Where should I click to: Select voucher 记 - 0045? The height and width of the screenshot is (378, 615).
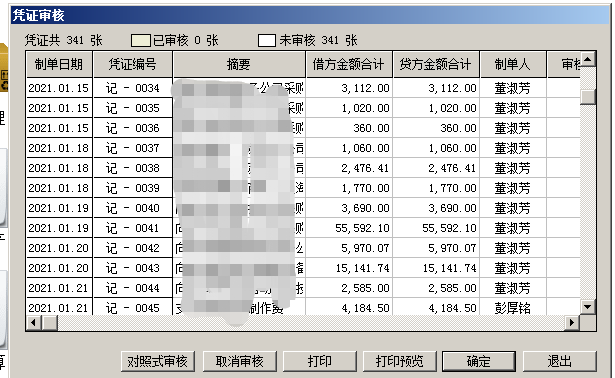(x=133, y=307)
